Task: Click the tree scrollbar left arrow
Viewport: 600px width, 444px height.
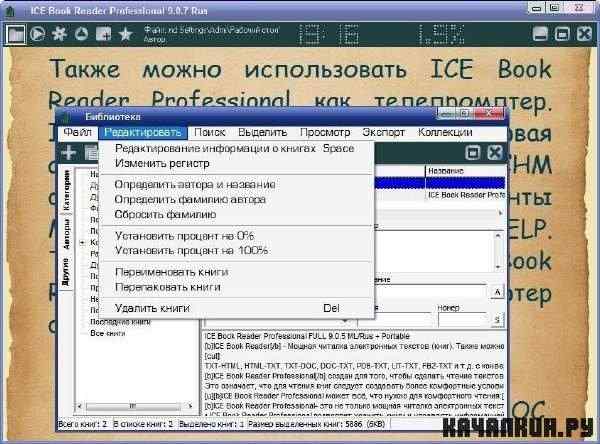Action: pos(81,406)
